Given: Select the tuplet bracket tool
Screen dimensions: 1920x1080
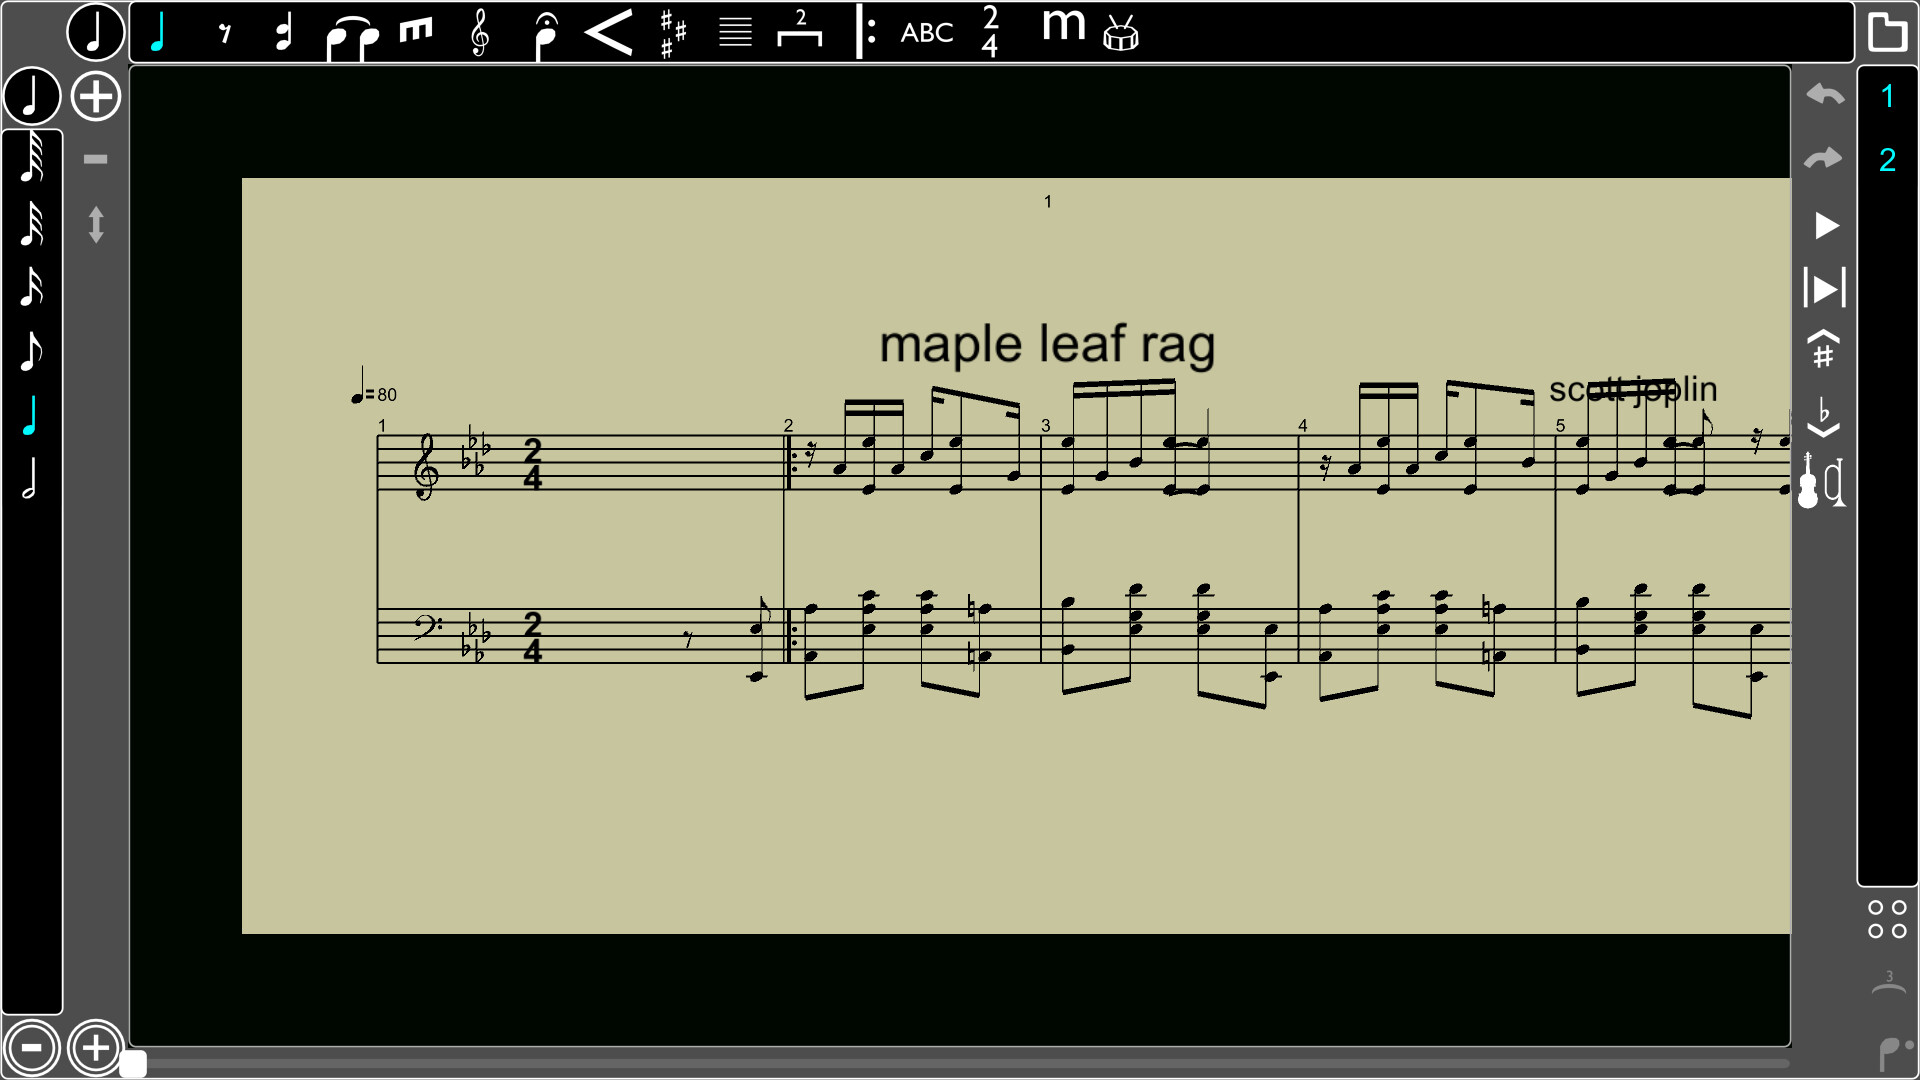Looking at the screenshot, I should point(800,32).
